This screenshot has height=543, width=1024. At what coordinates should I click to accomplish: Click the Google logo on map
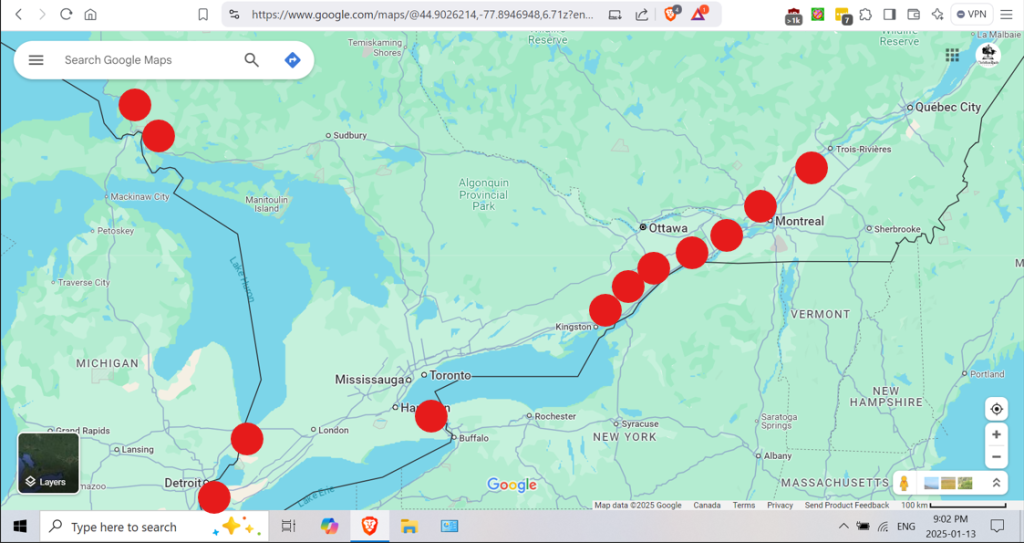[x=512, y=485]
